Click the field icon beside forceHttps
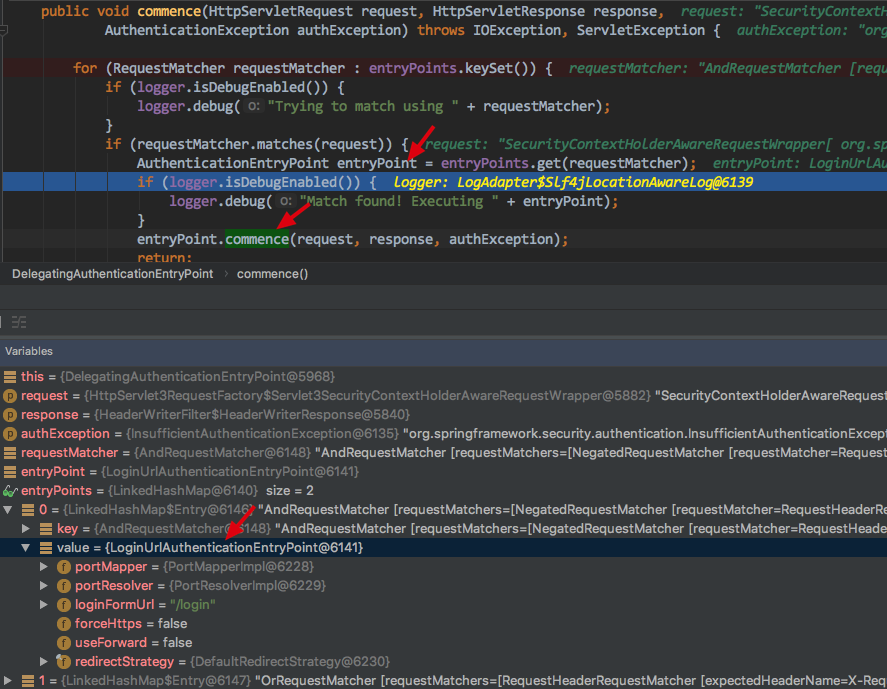Image resolution: width=887 pixels, height=689 pixels. pyautogui.click(x=62, y=623)
